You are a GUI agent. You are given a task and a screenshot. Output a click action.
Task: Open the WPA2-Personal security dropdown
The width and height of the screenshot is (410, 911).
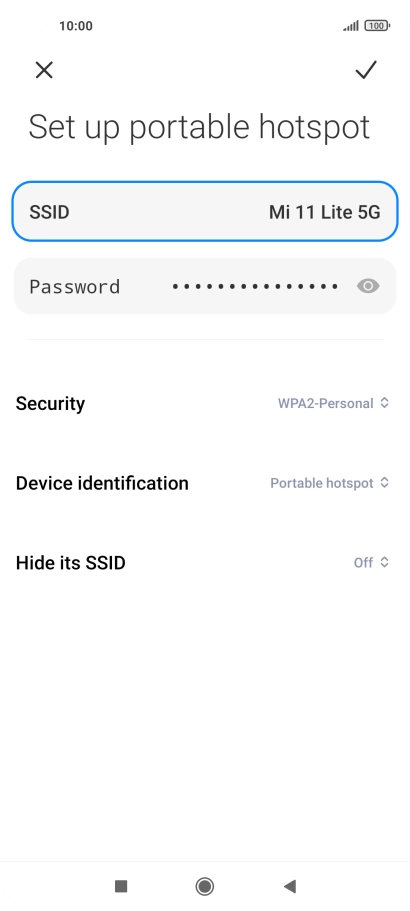tap(333, 403)
